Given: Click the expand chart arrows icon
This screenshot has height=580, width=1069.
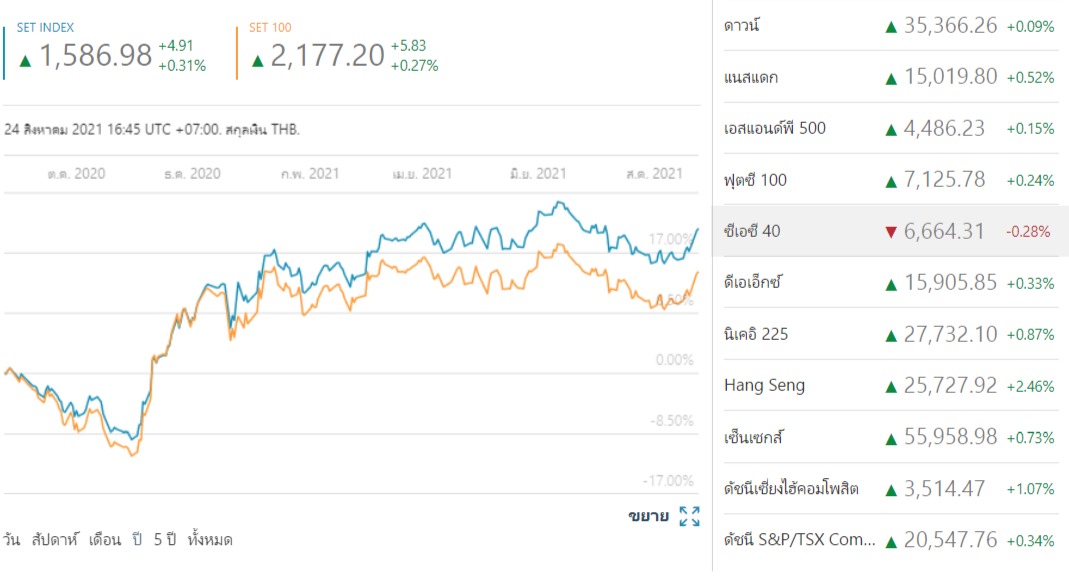Looking at the screenshot, I should pyautogui.click(x=689, y=516).
